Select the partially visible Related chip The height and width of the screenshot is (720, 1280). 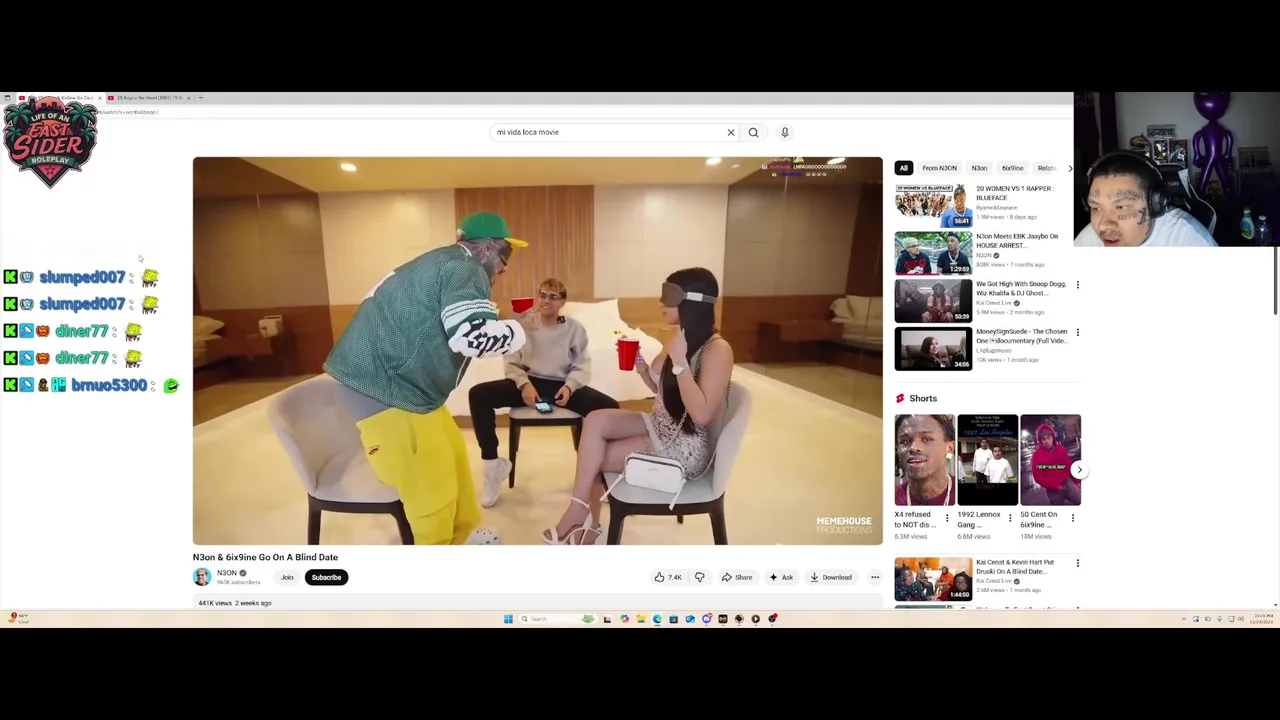point(1046,168)
